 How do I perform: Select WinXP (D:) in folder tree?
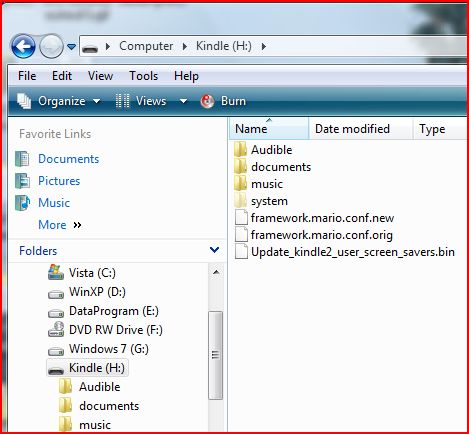coord(97,292)
